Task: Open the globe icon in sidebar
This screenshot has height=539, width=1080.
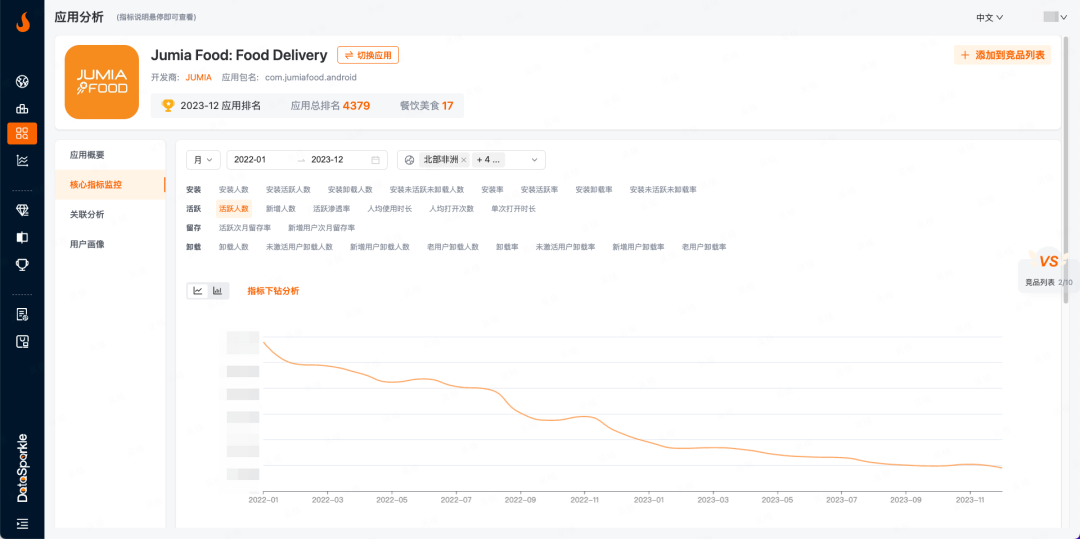Action: coord(22,82)
